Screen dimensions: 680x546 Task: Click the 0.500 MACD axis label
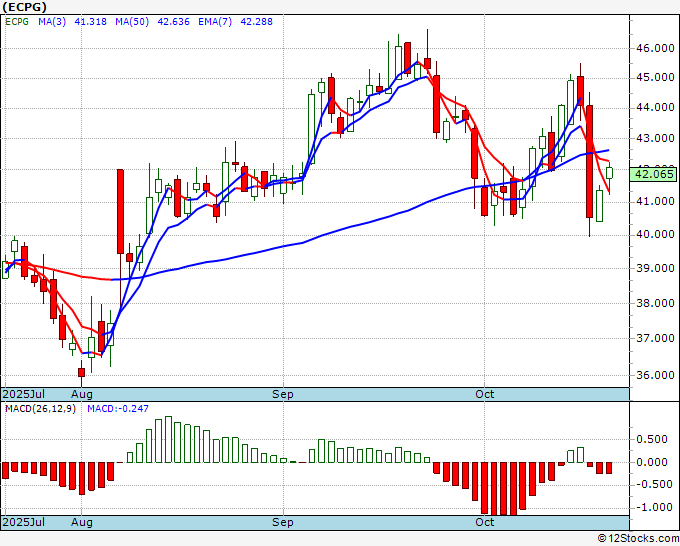pos(652,439)
